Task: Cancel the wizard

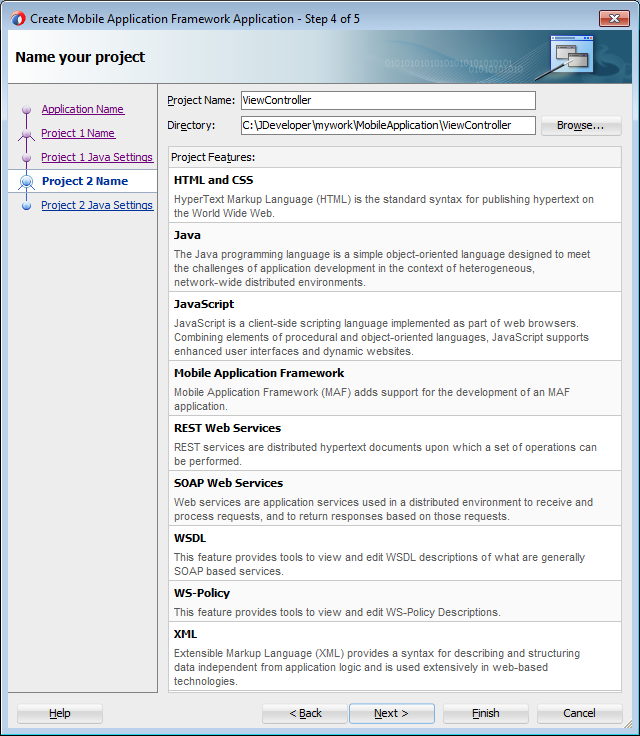Action: click(579, 713)
